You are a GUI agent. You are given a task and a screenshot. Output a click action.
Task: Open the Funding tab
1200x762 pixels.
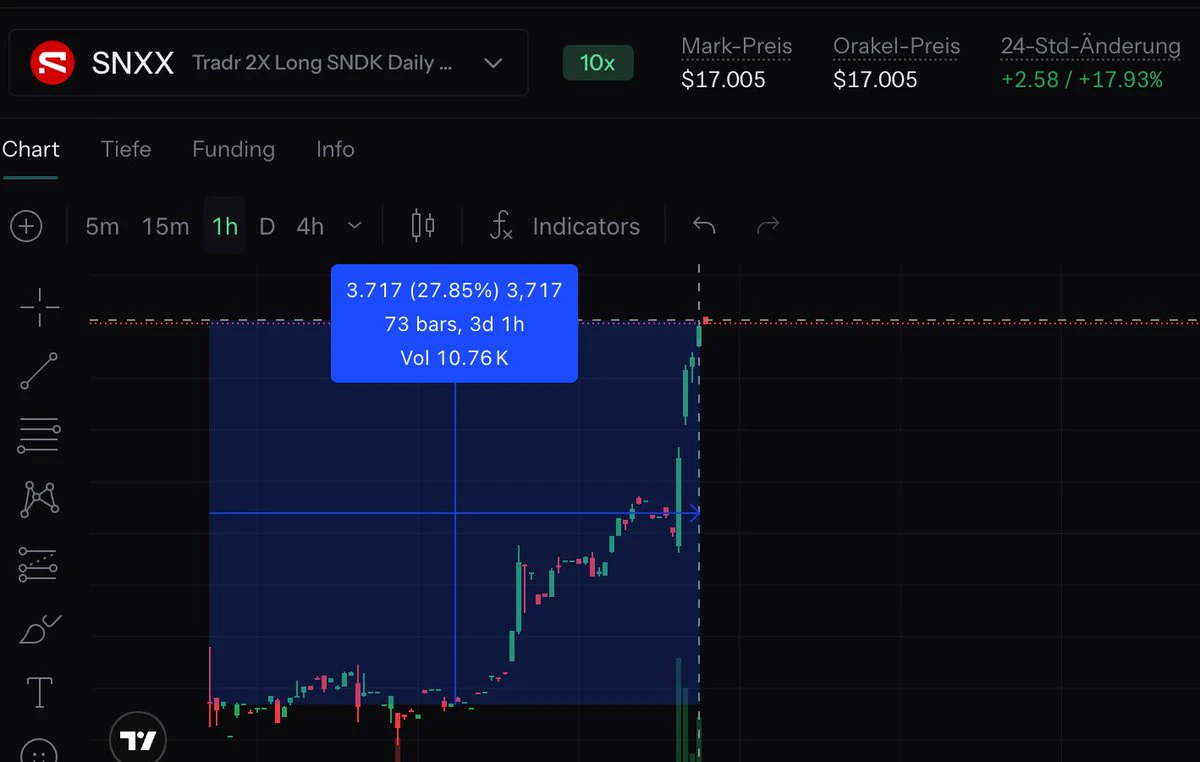tap(233, 149)
